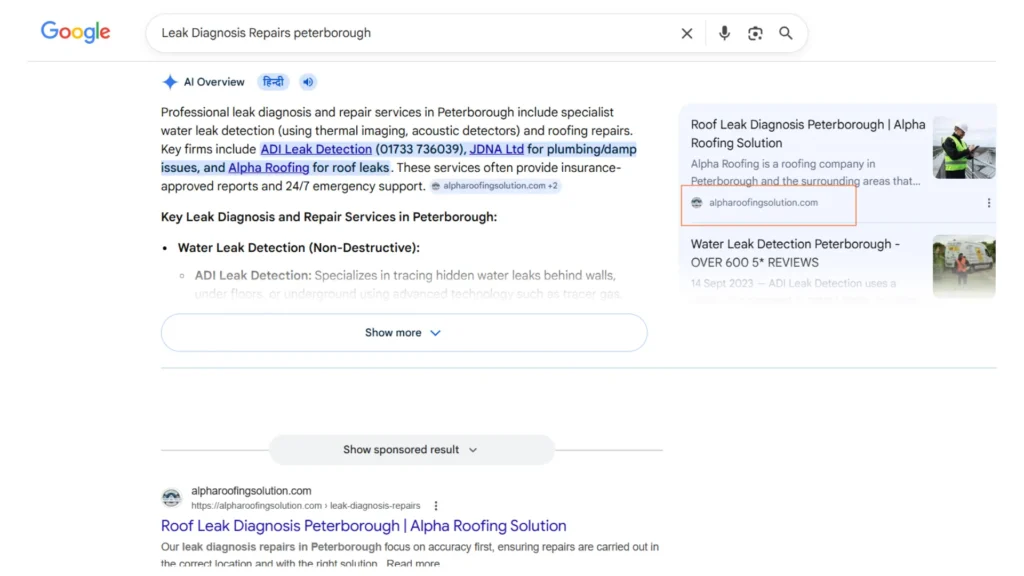The image size is (1024, 576).
Task: Clear search text with X icon
Action: coord(687,33)
